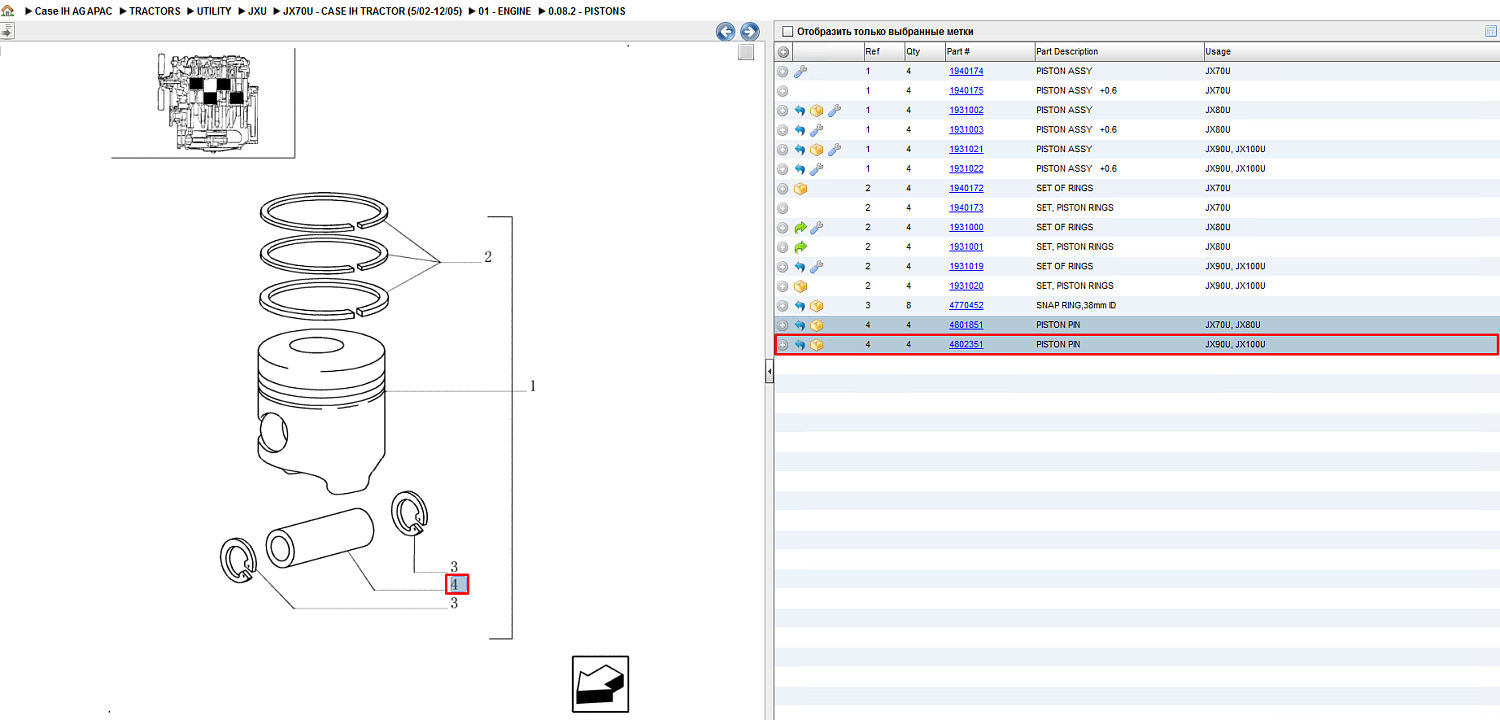Screen dimensions: 1500x720
Task: Click the box icon in the 1931002 row
Action: tap(817, 111)
